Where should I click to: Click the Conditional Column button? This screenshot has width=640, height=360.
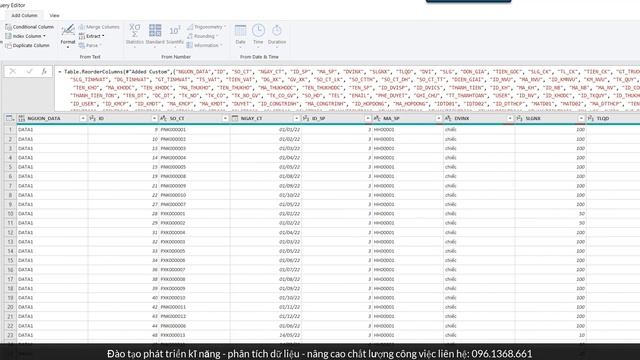29,27
